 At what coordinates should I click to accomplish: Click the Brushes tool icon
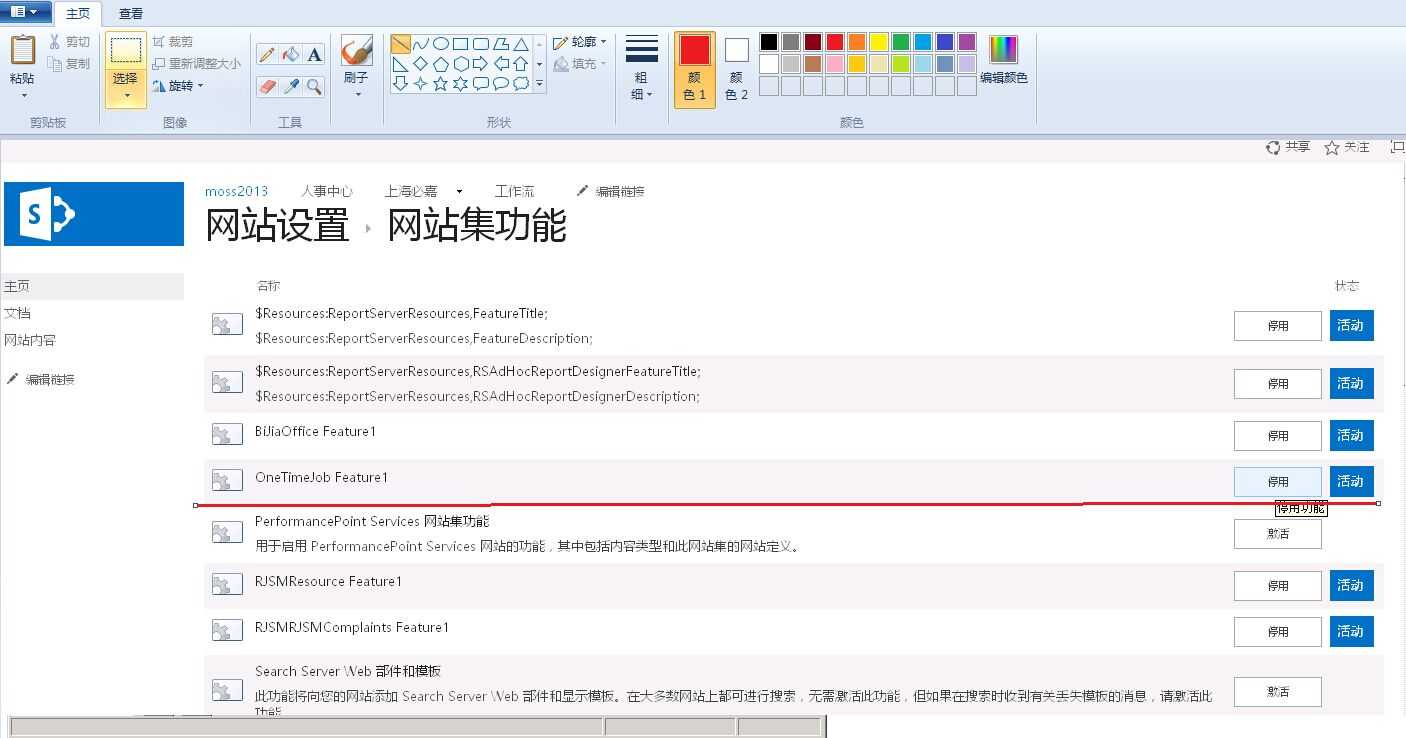click(356, 50)
